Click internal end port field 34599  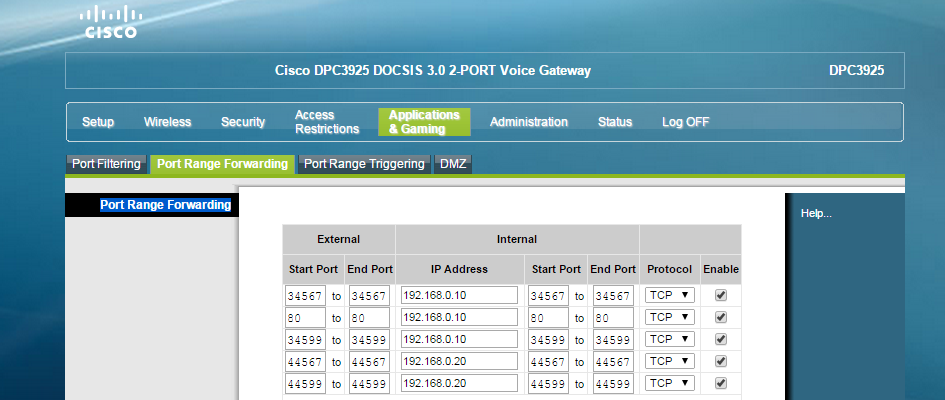(x=613, y=339)
